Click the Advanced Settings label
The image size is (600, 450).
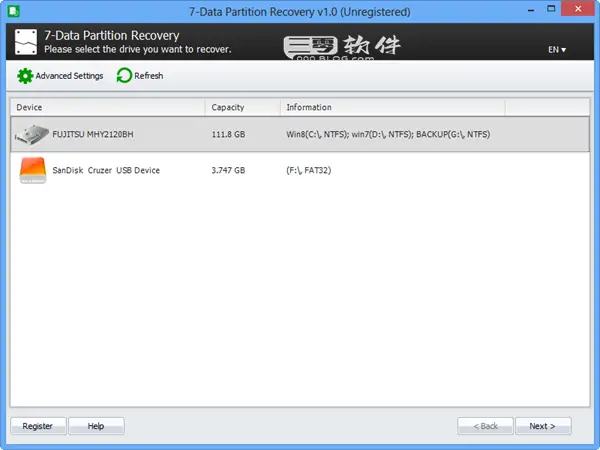click(69, 76)
